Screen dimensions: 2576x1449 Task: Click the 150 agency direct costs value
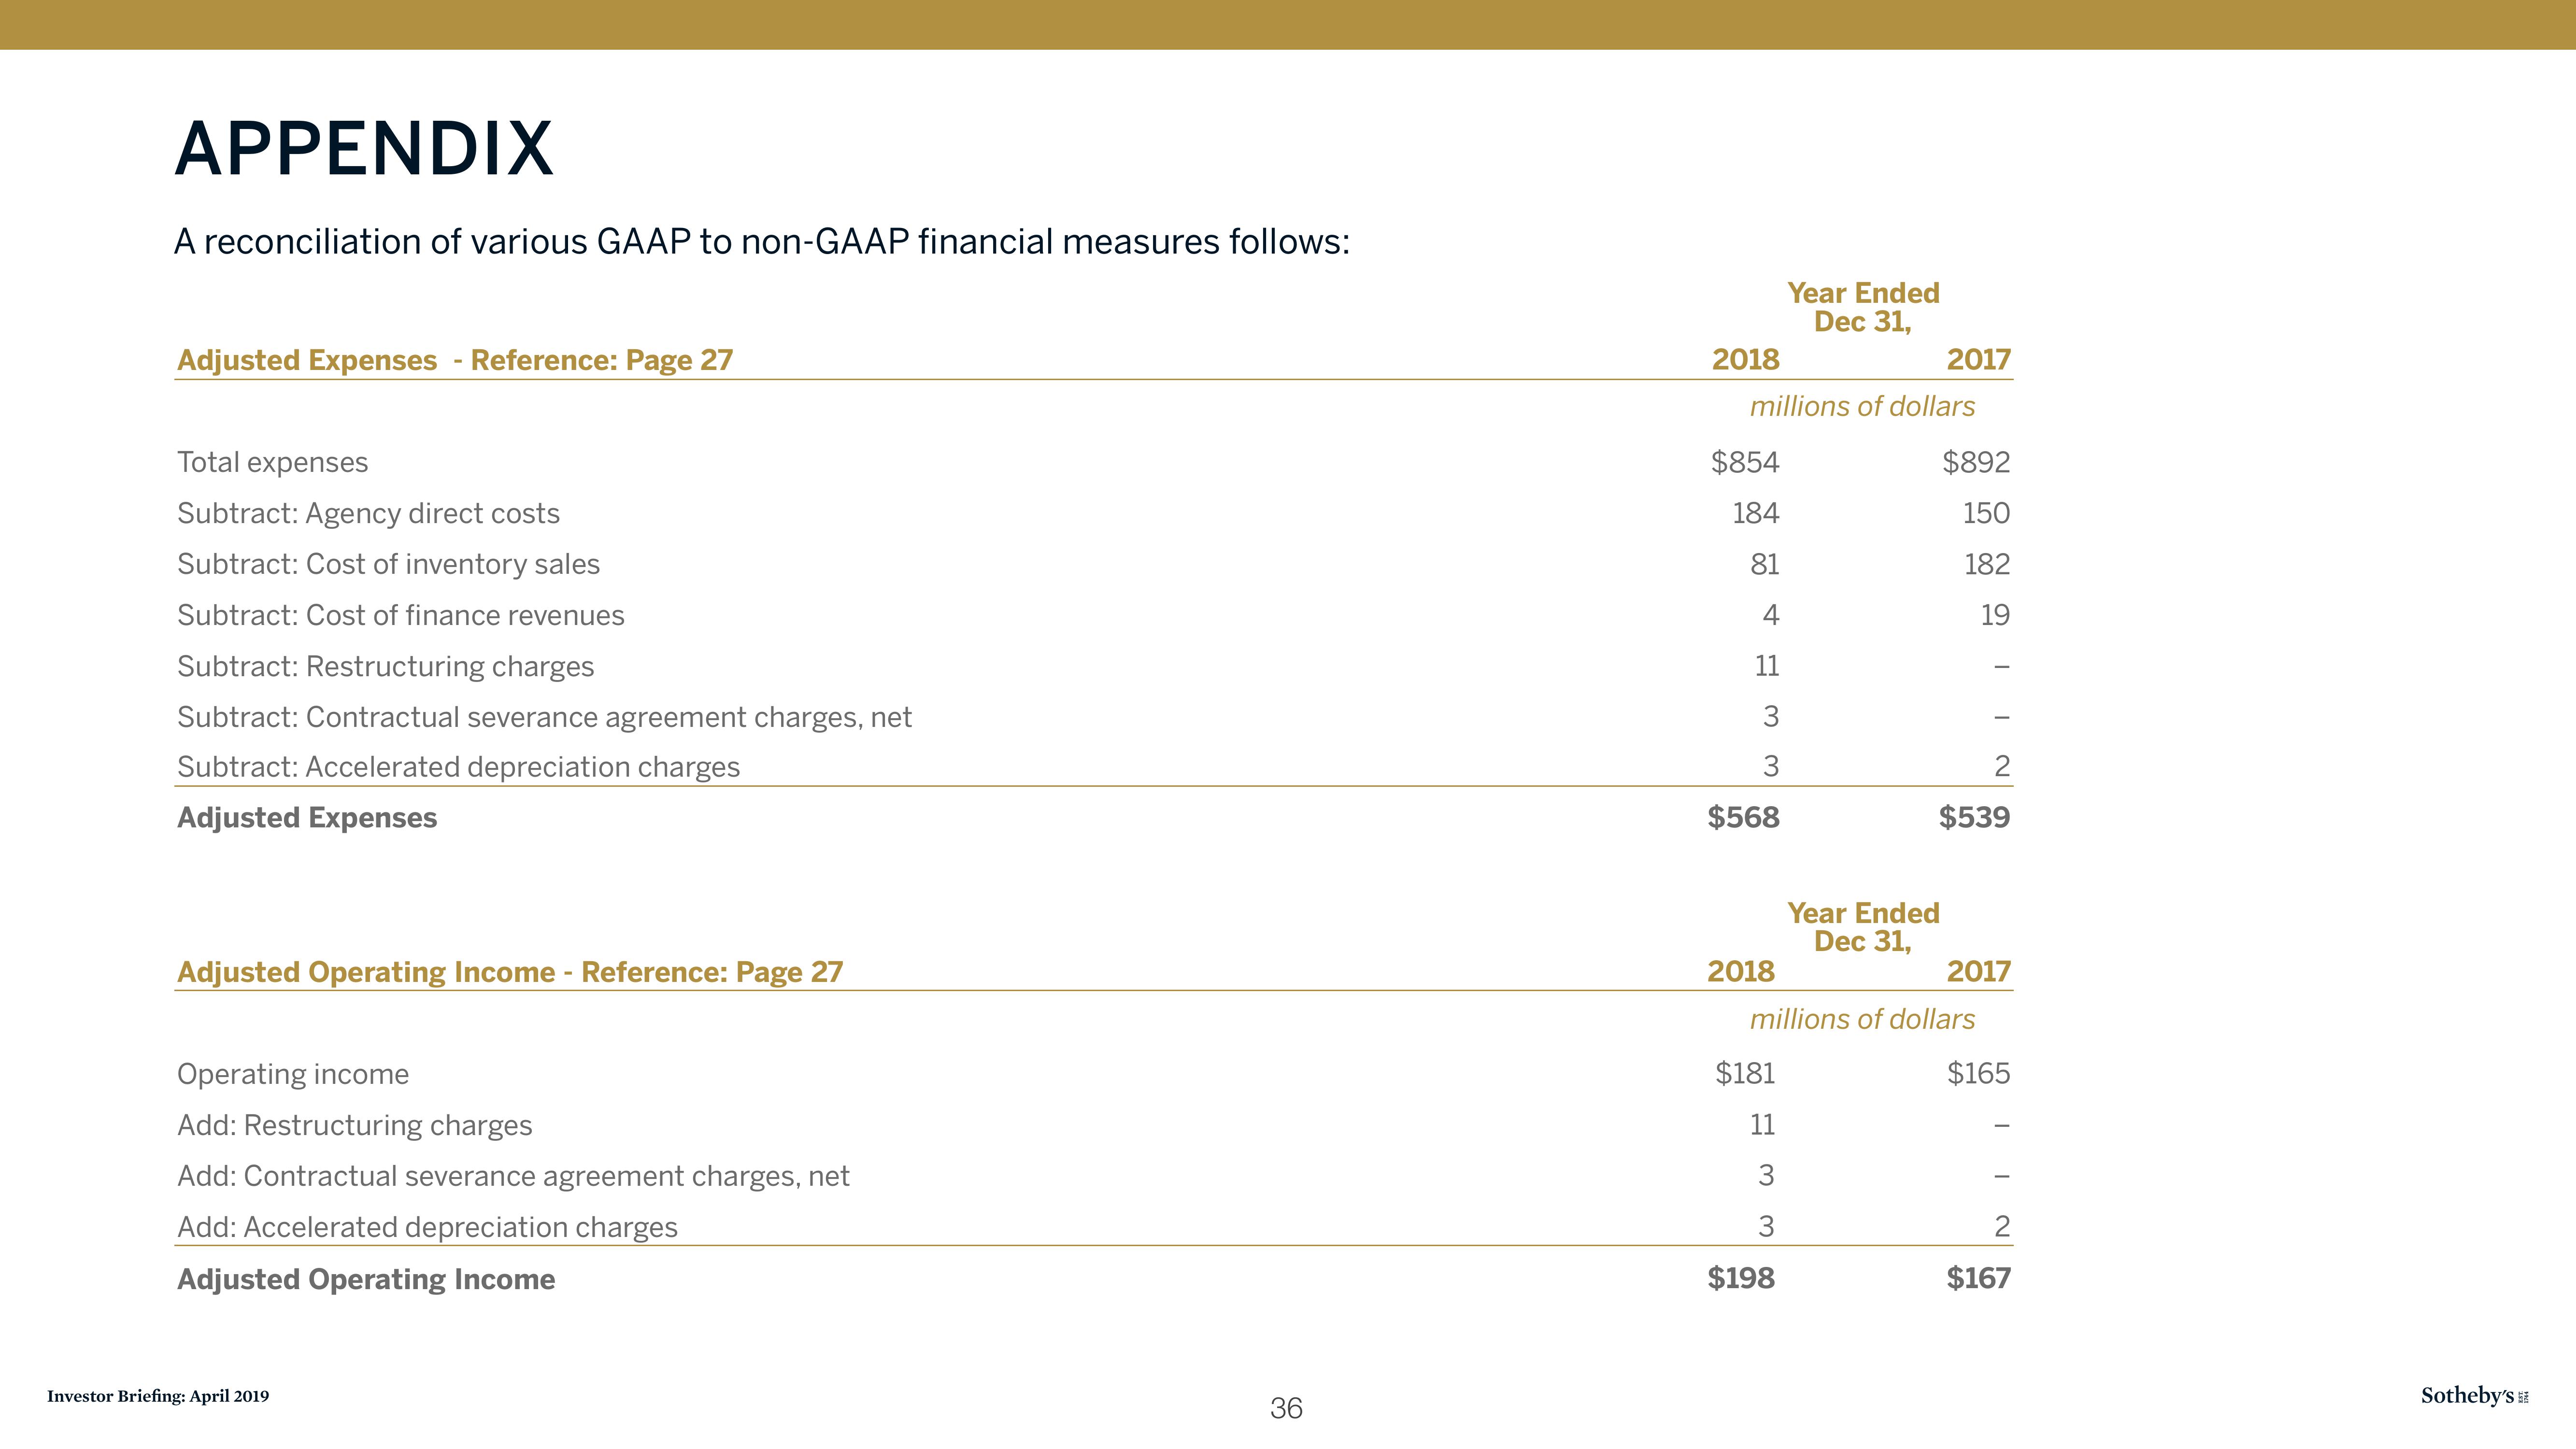[x=1986, y=513]
